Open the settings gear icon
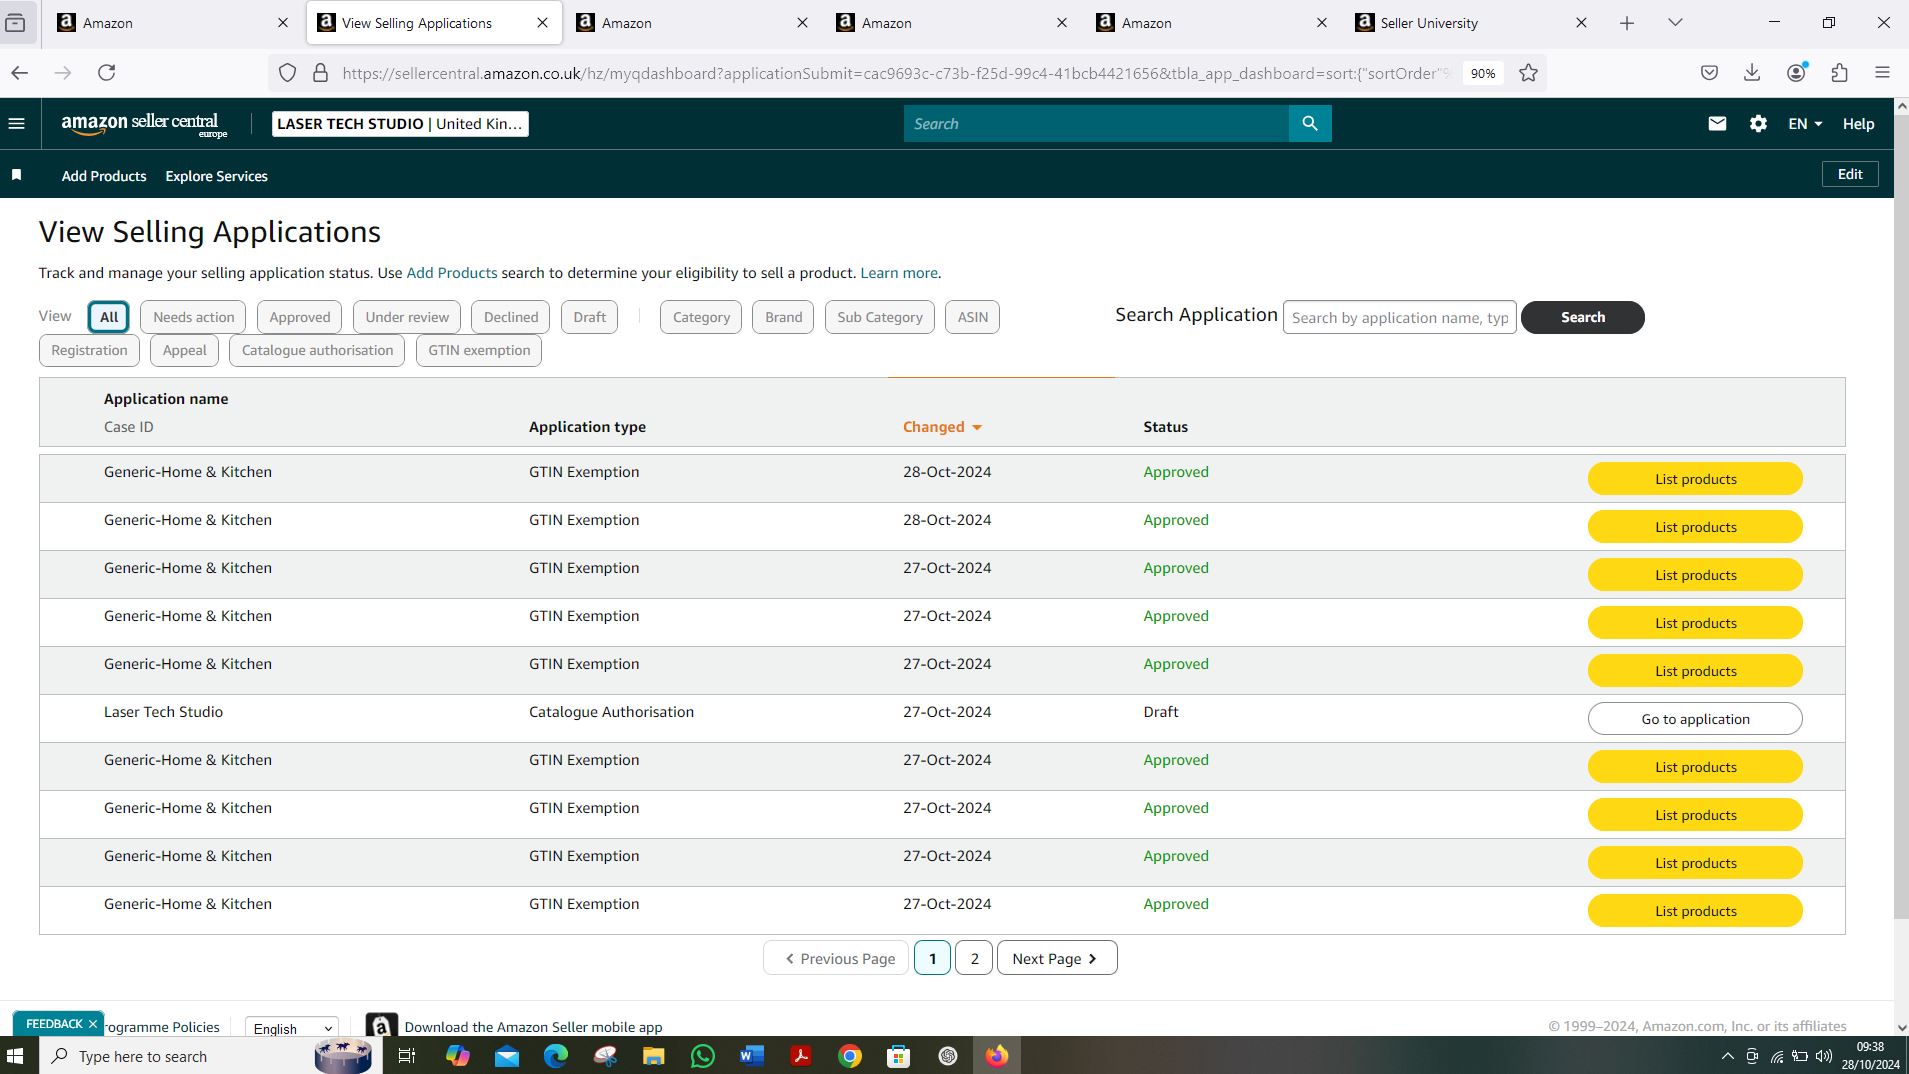The height and width of the screenshot is (1074, 1909). click(1758, 124)
